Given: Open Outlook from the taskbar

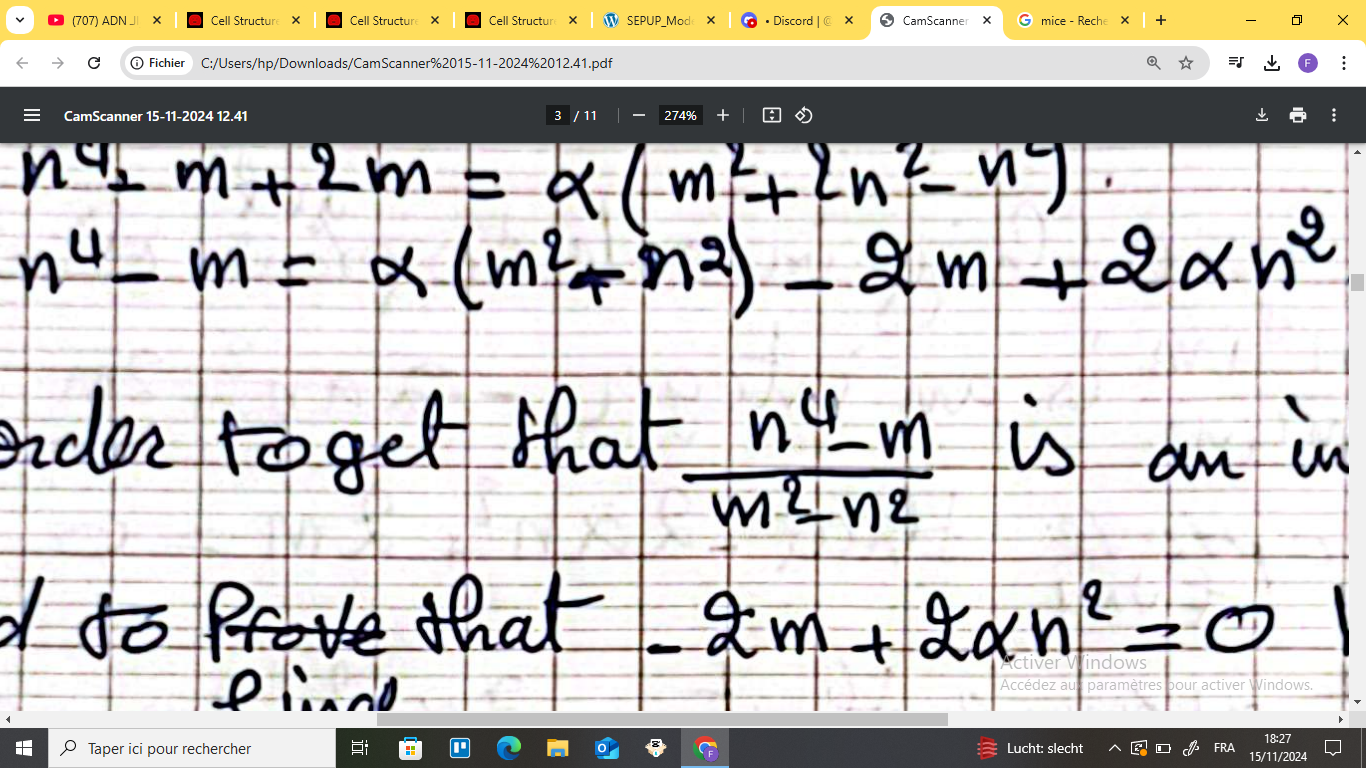Looking at the screenshot, I should pyautogui.click(x=607, y=748).
